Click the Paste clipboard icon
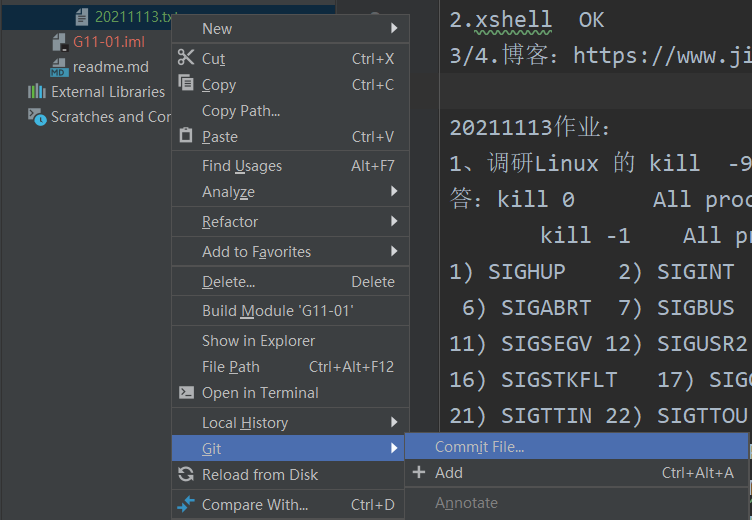752x520 pixels. click(186, 135)
